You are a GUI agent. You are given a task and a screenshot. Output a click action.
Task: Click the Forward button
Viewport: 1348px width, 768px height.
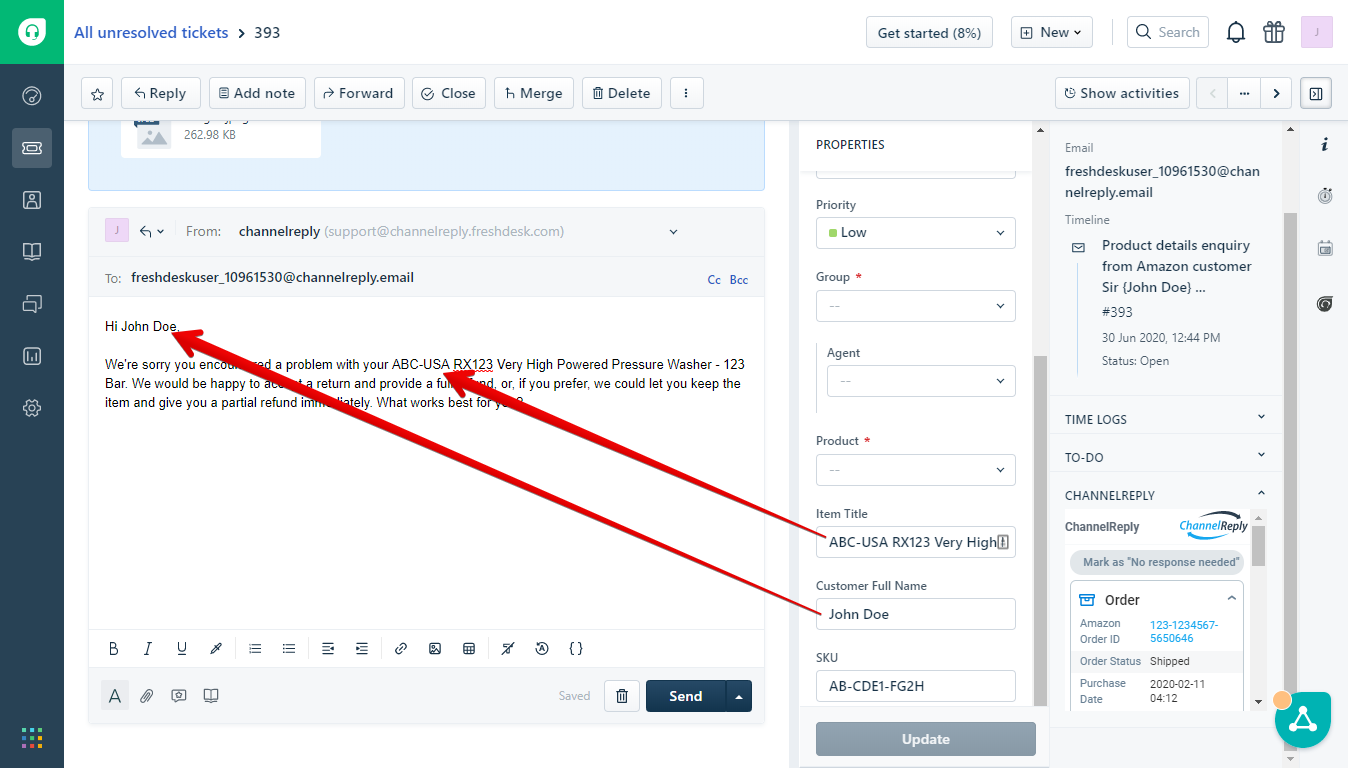[359, 93]
